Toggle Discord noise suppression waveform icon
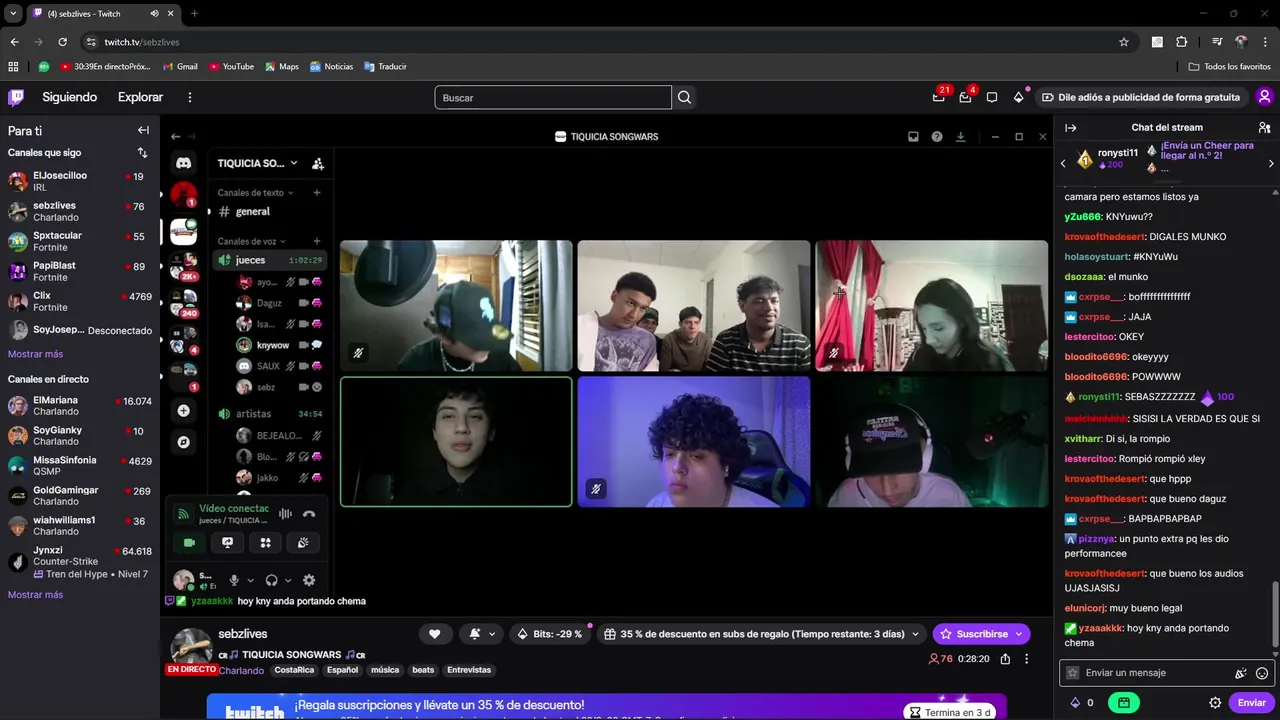This screenshot has width=1280, height=720. point(285,514)
